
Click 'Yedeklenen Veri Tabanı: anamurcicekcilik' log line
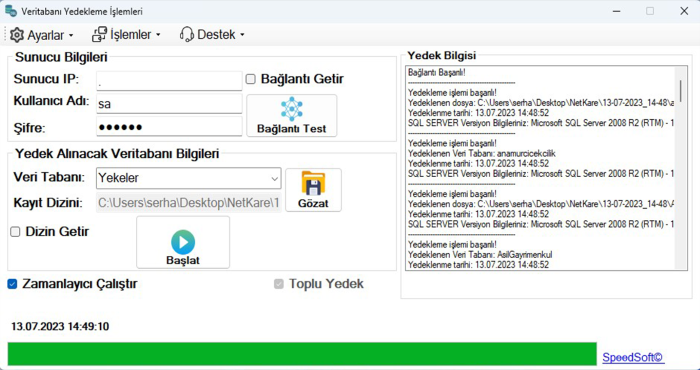click(482, 153)
